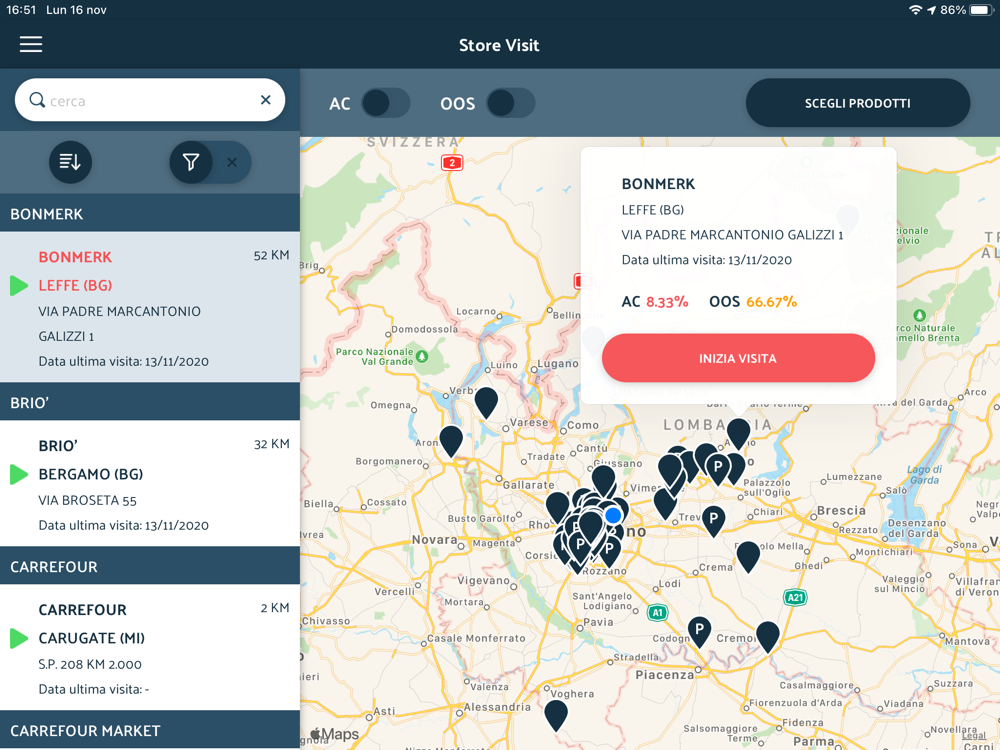Click the 2 KM distance label
This screenshot has height=750, width=1000.
click(275, 608)
